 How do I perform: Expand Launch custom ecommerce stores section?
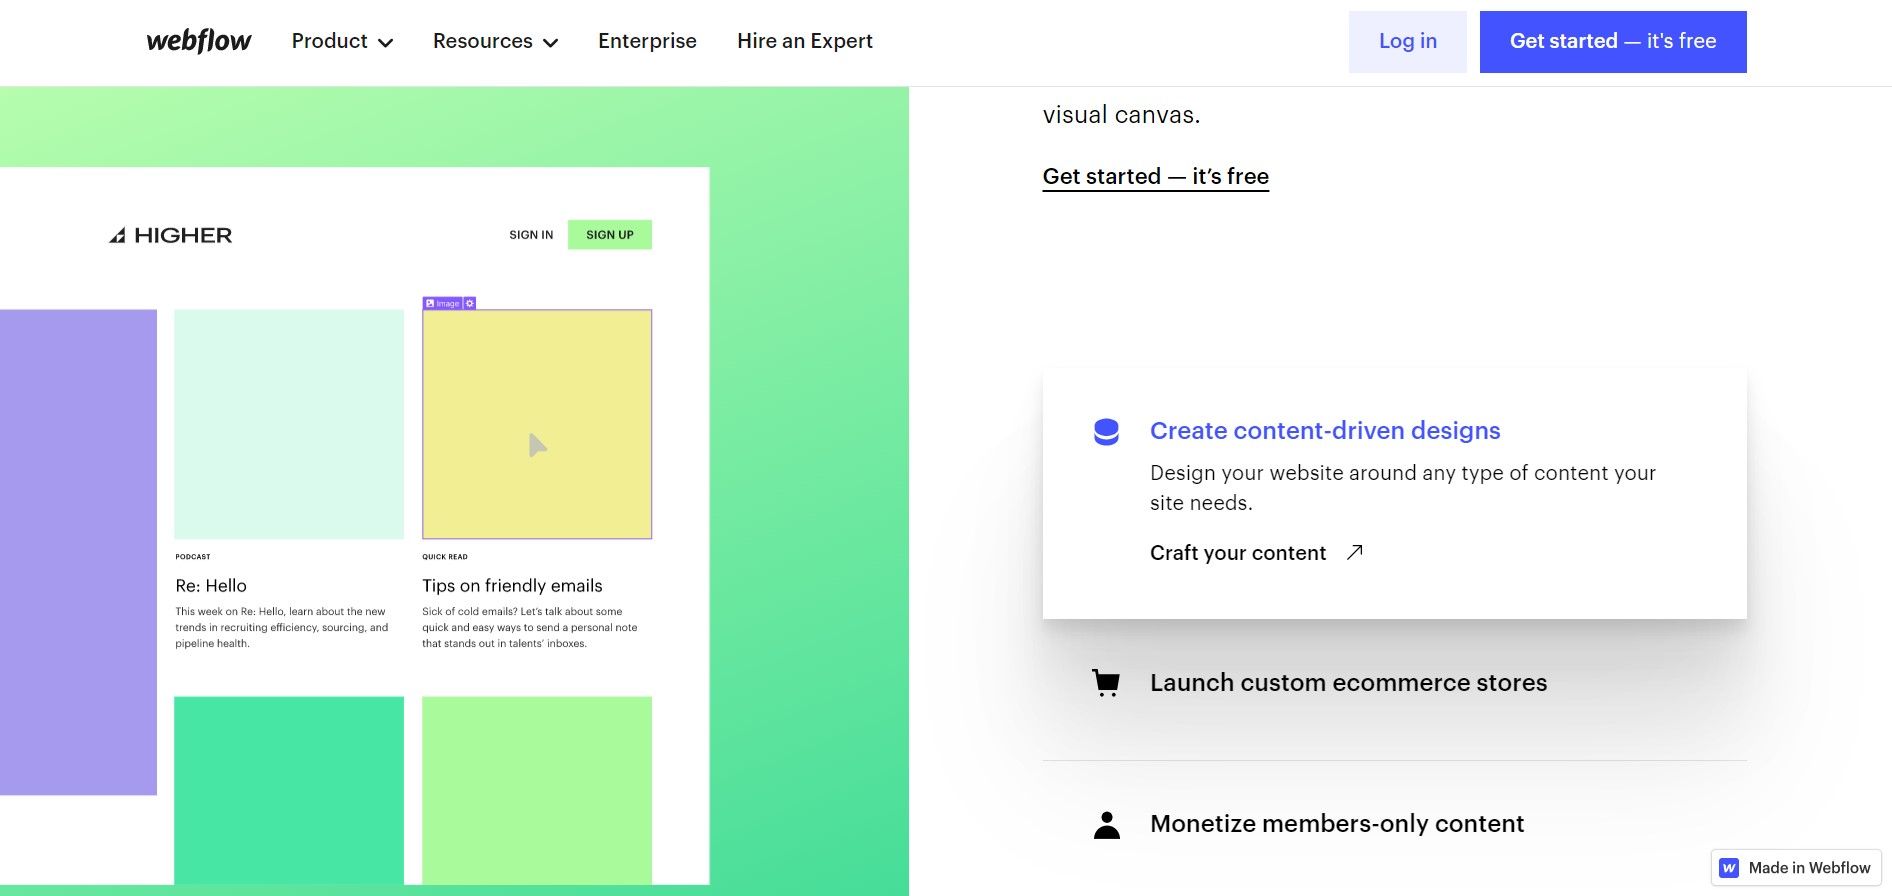(x=1348, y=683)
